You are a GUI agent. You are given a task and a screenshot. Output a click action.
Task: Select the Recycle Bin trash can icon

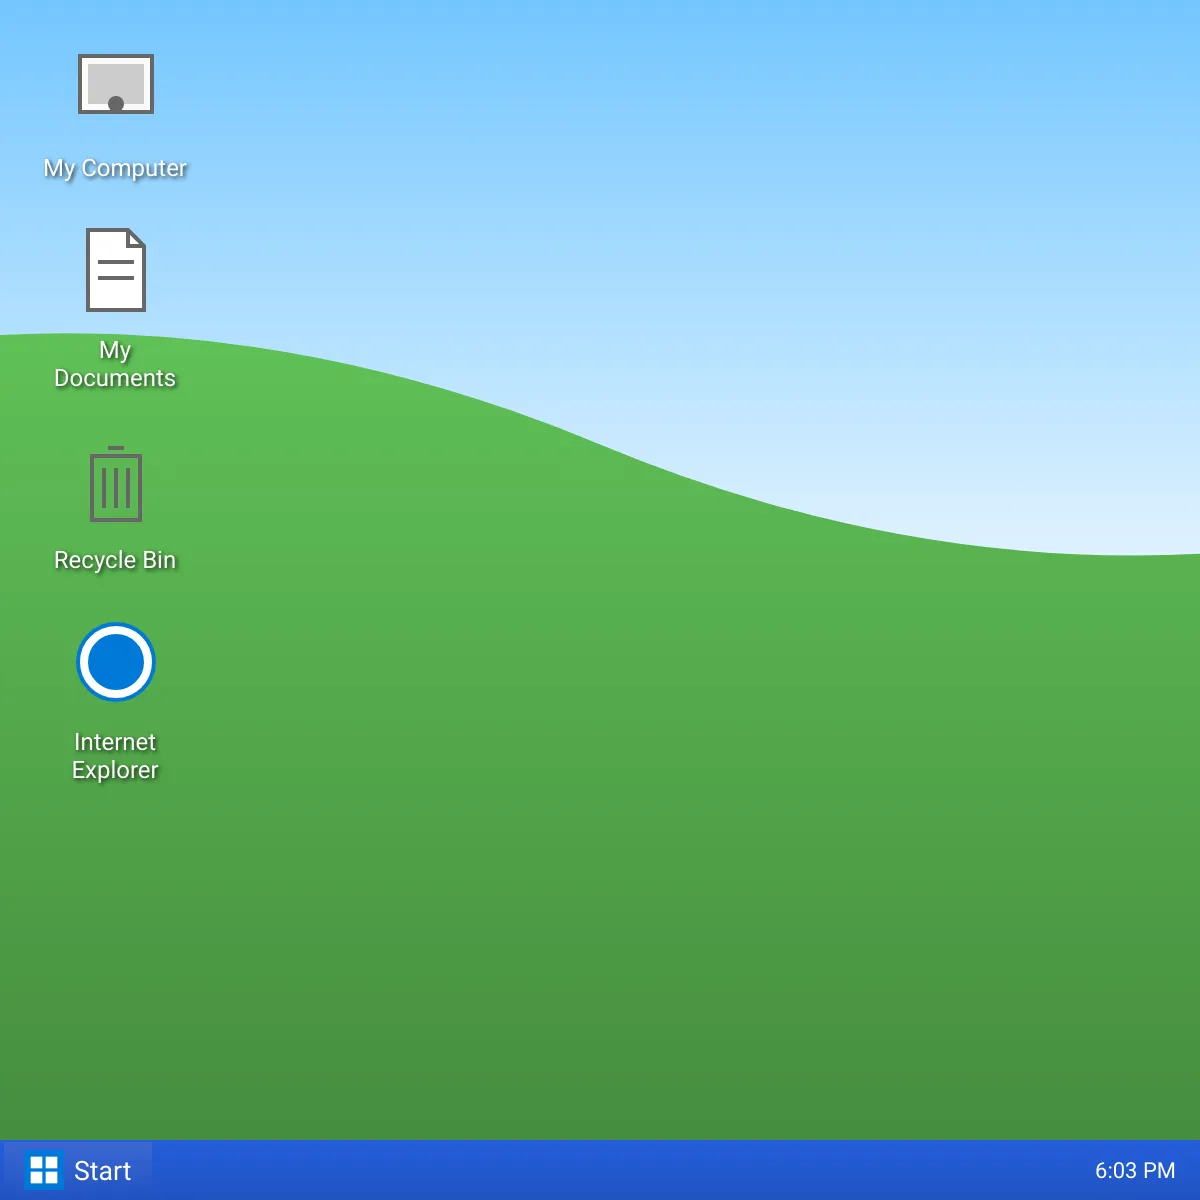click(116, 484)
